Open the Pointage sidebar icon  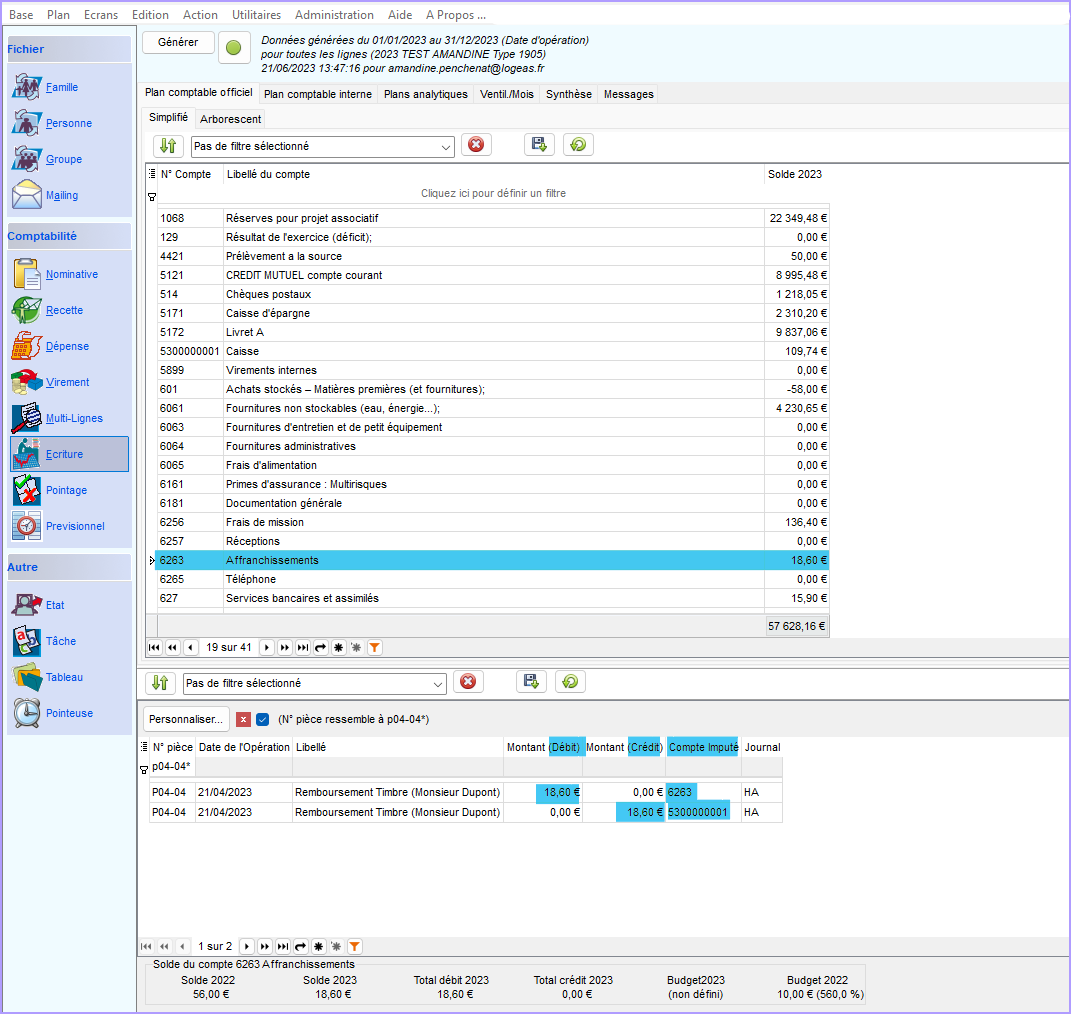(x=26, y=490)
